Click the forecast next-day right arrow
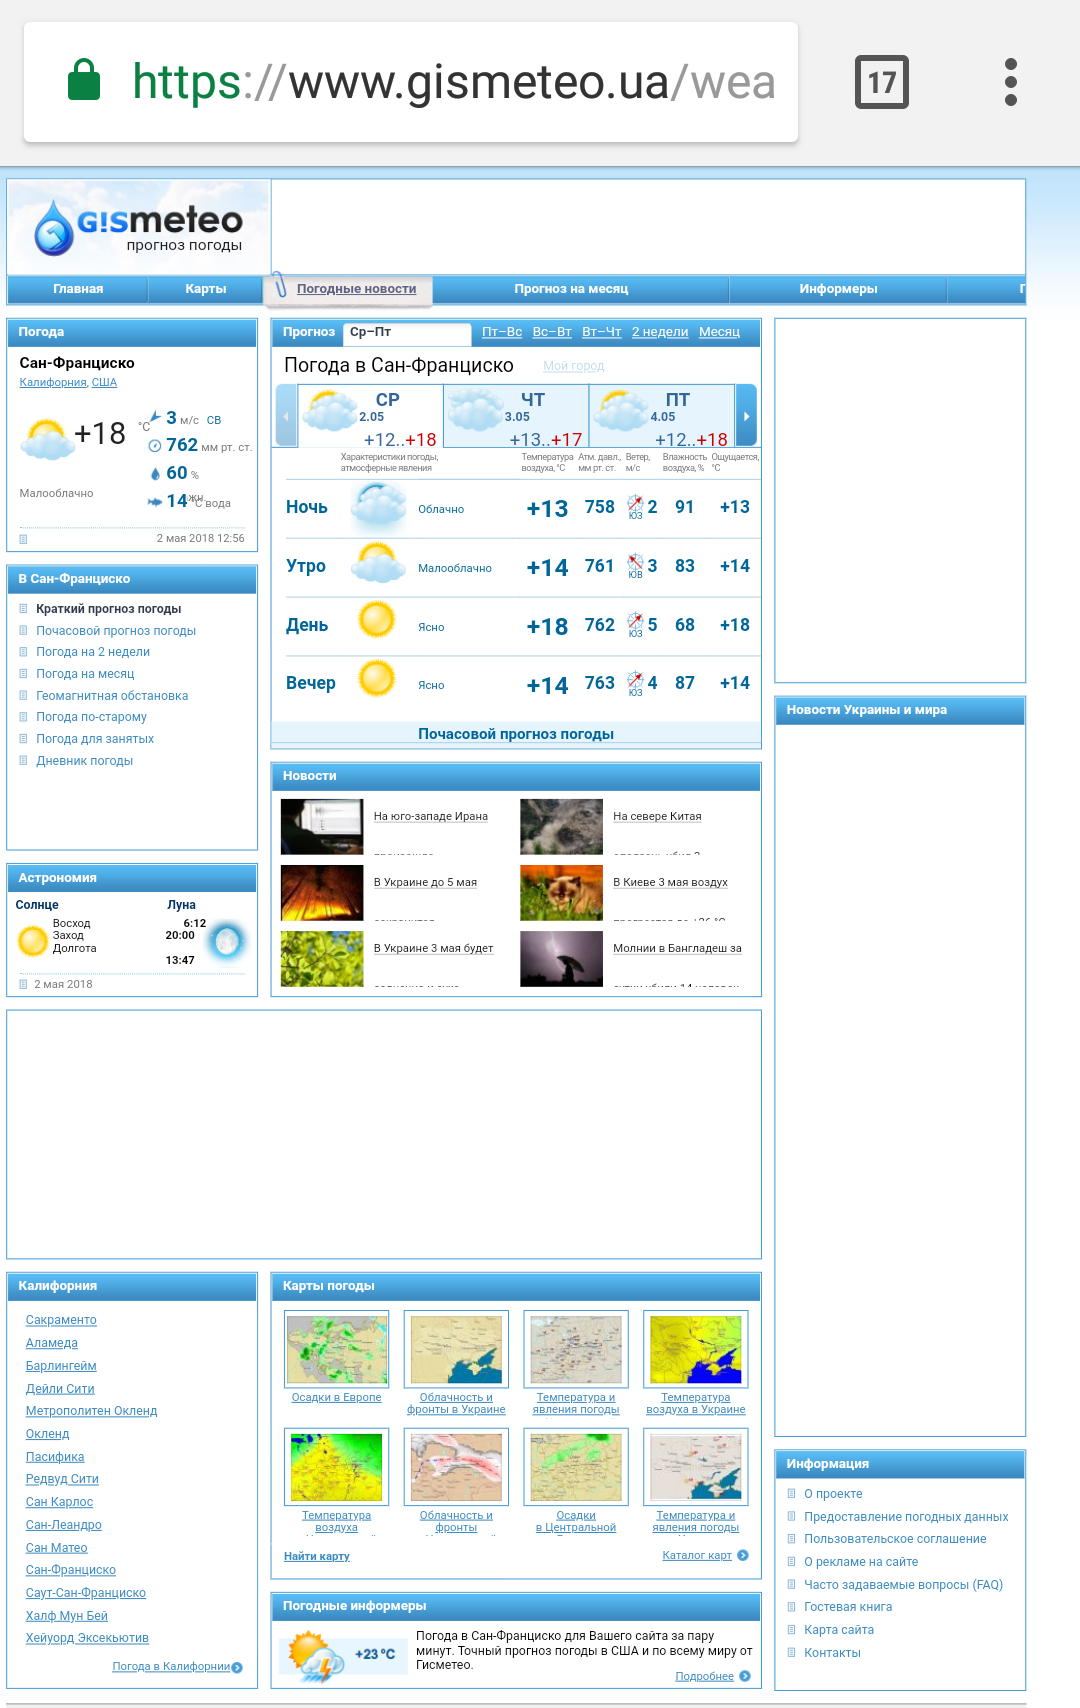Screen dimensions: 1080x1708 click(x=746, y=416)
